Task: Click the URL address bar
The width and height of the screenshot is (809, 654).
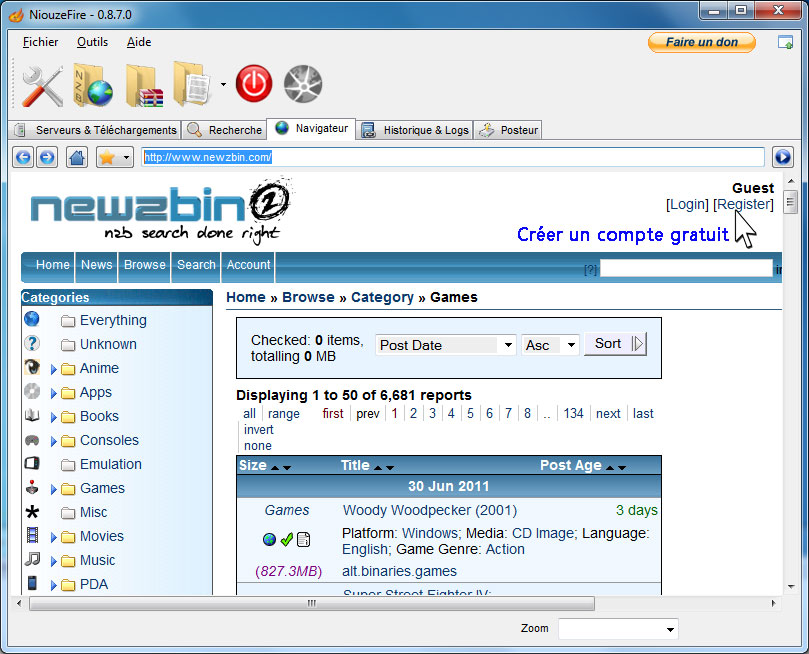Action: [x=453, y=157]
